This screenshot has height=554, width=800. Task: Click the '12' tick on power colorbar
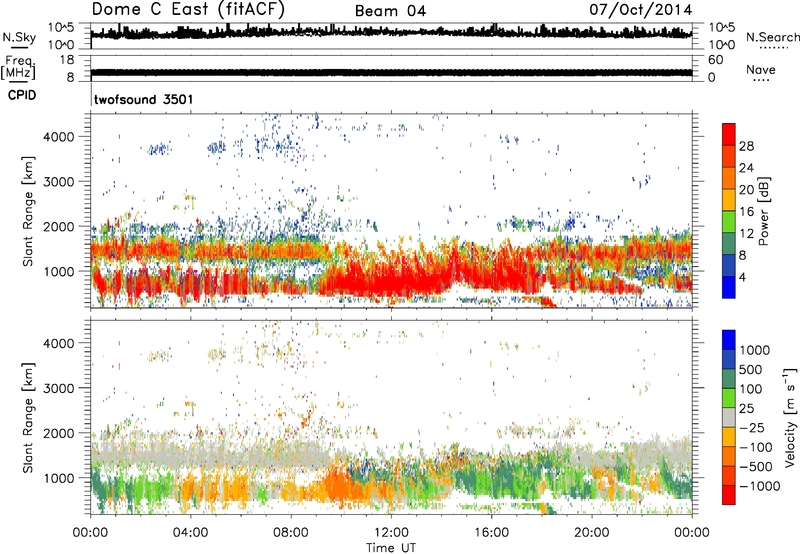[746, 233]
